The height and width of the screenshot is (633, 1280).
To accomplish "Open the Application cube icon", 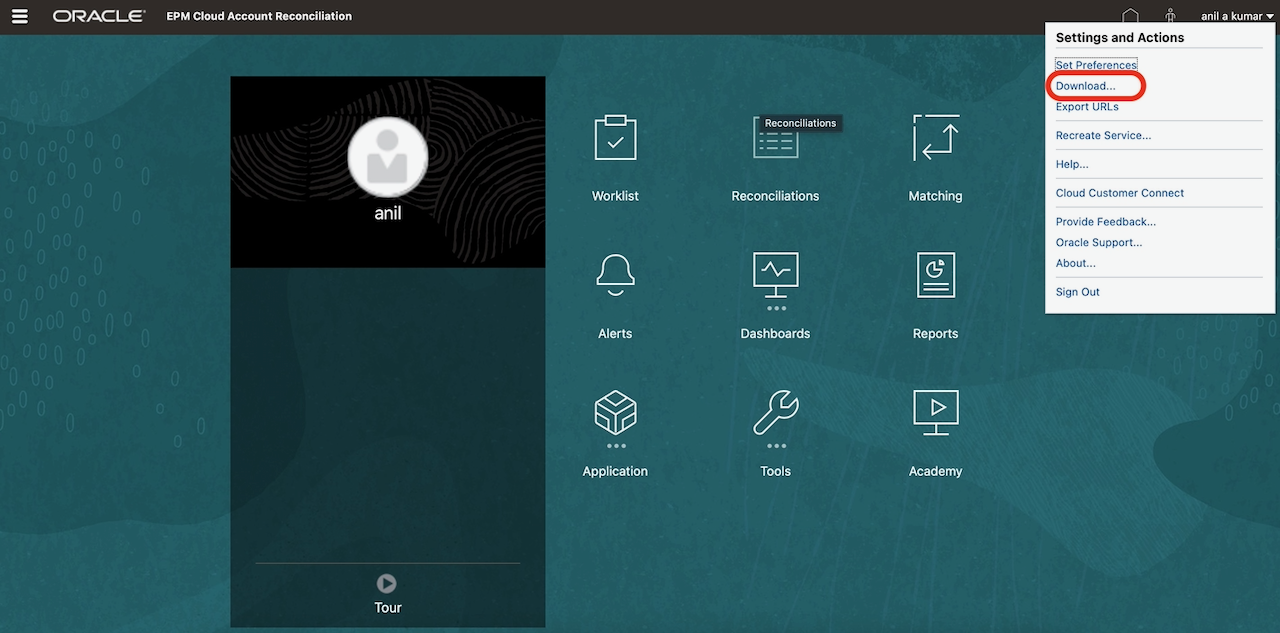I will coord(615,412).
